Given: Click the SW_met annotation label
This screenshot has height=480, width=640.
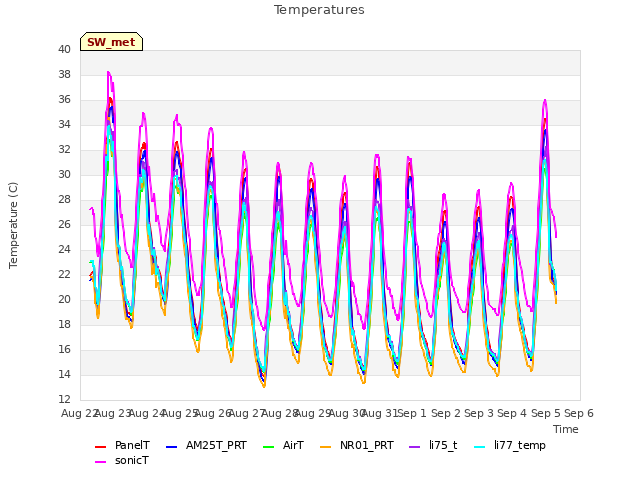Looking at the screenshot, I should [x=111, y=42].
